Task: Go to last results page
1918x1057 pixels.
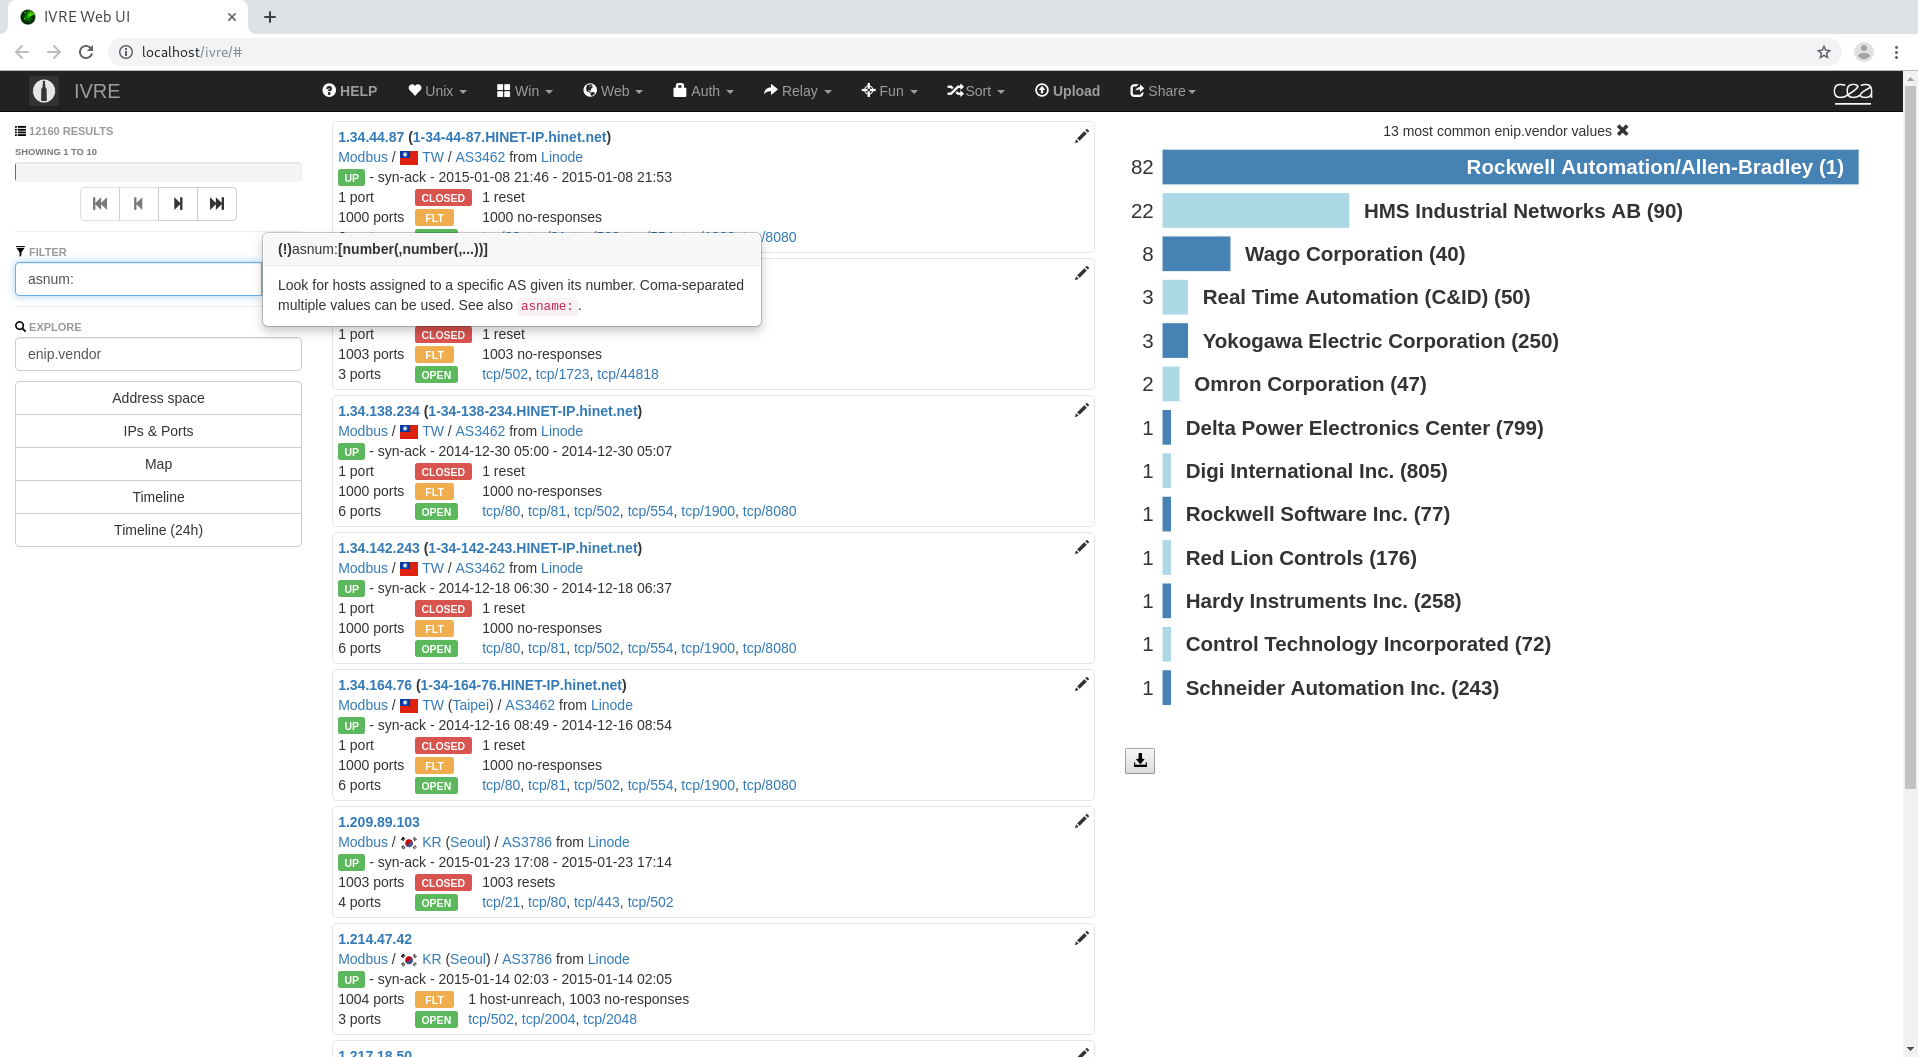Action: [217, 204]
